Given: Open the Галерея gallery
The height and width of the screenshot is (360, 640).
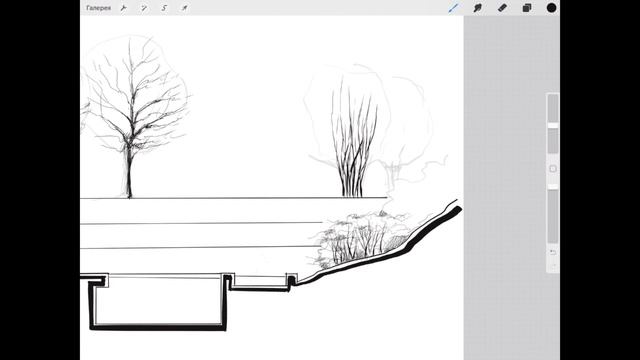Looking at the screenshot, I should [98, 8].
